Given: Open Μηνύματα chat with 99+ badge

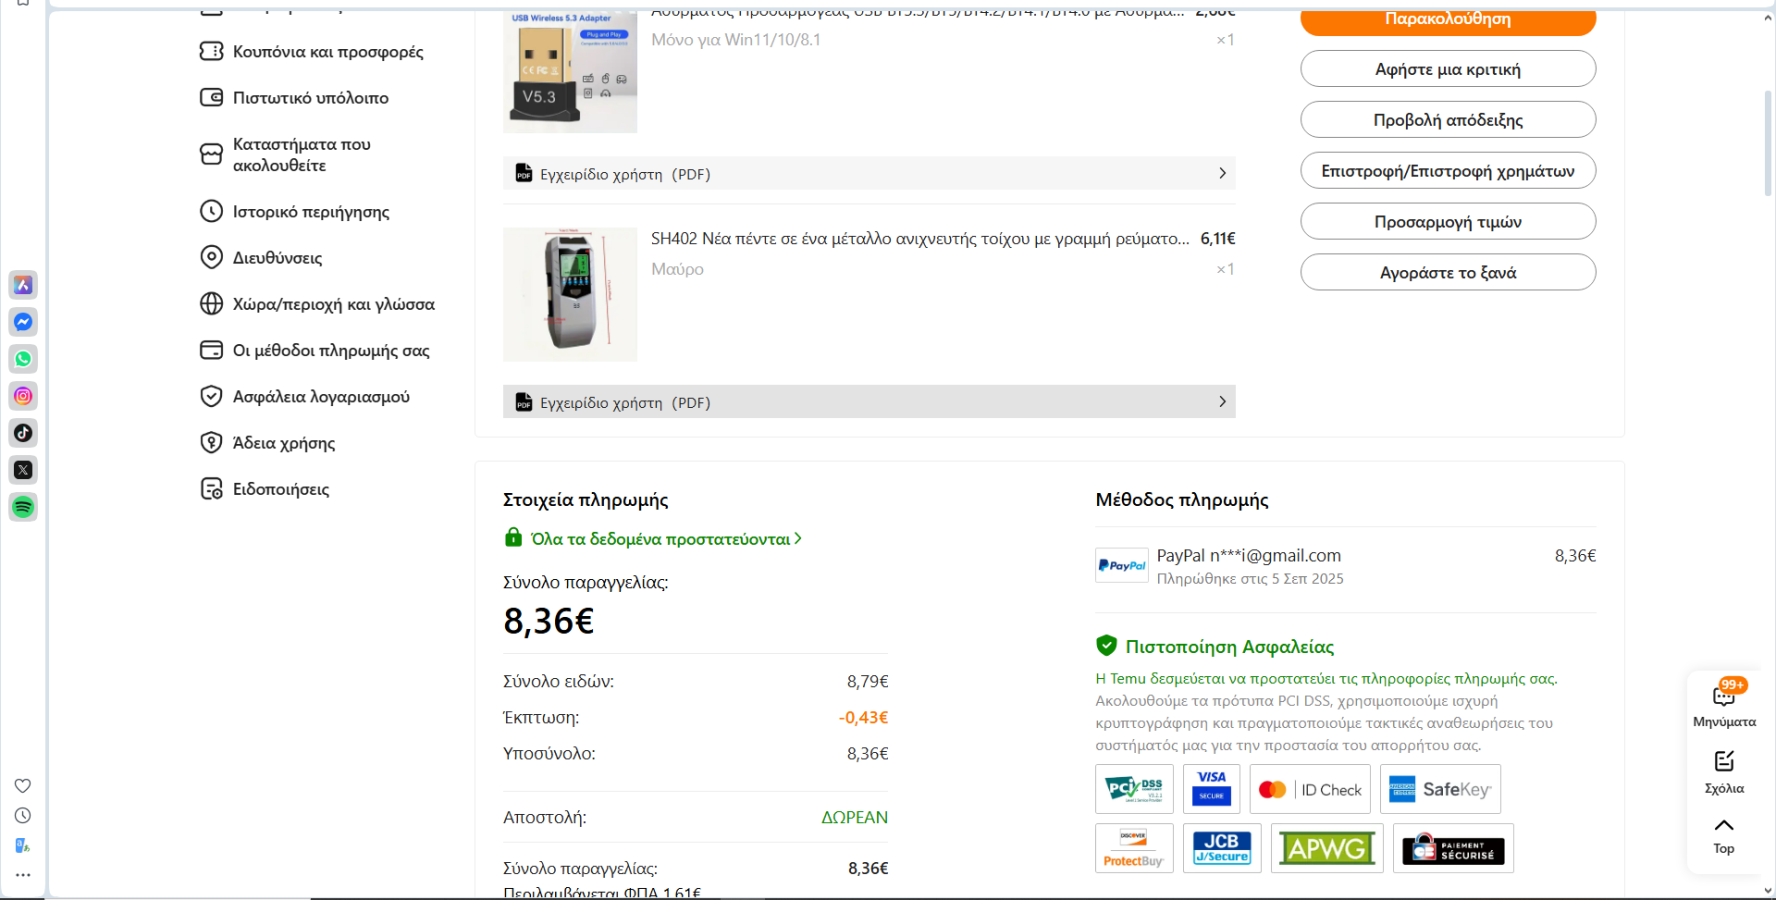Looking at the screenshot, I should pyautogui.click(x=1724, y=702).
